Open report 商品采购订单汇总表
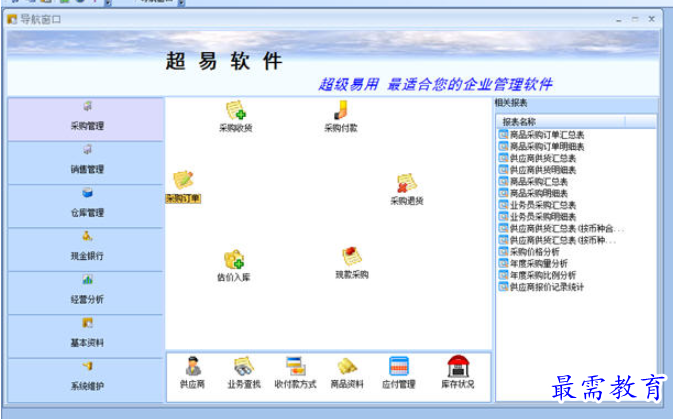 542,135
